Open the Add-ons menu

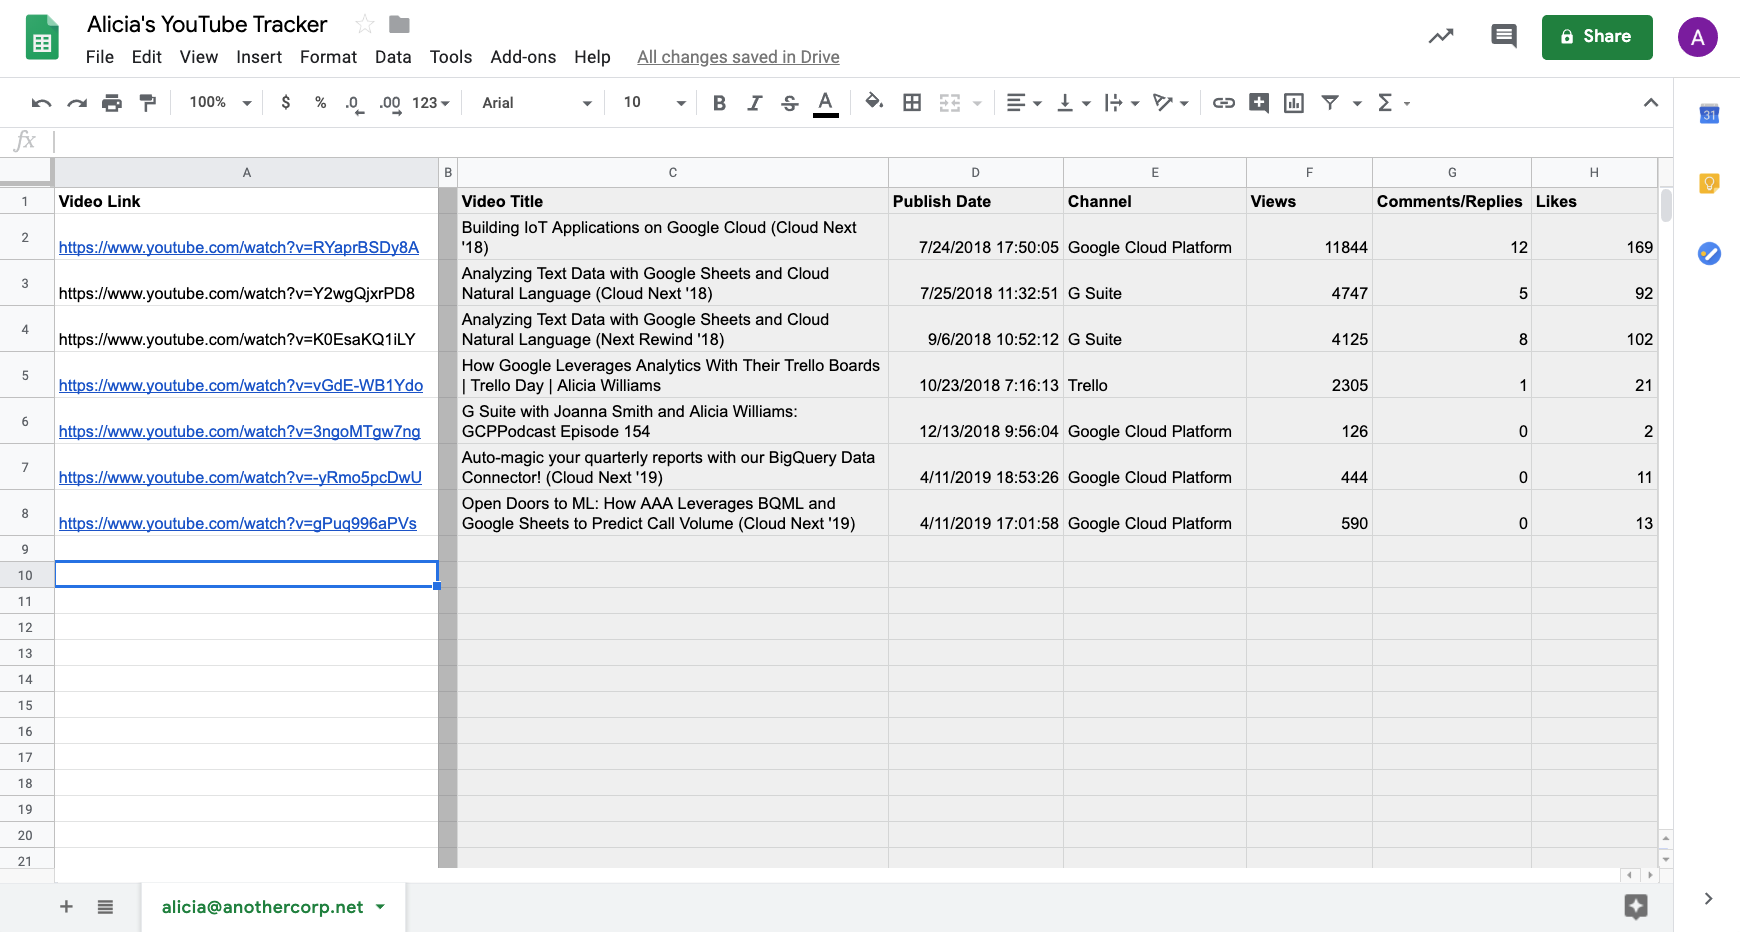coord(523,57)
